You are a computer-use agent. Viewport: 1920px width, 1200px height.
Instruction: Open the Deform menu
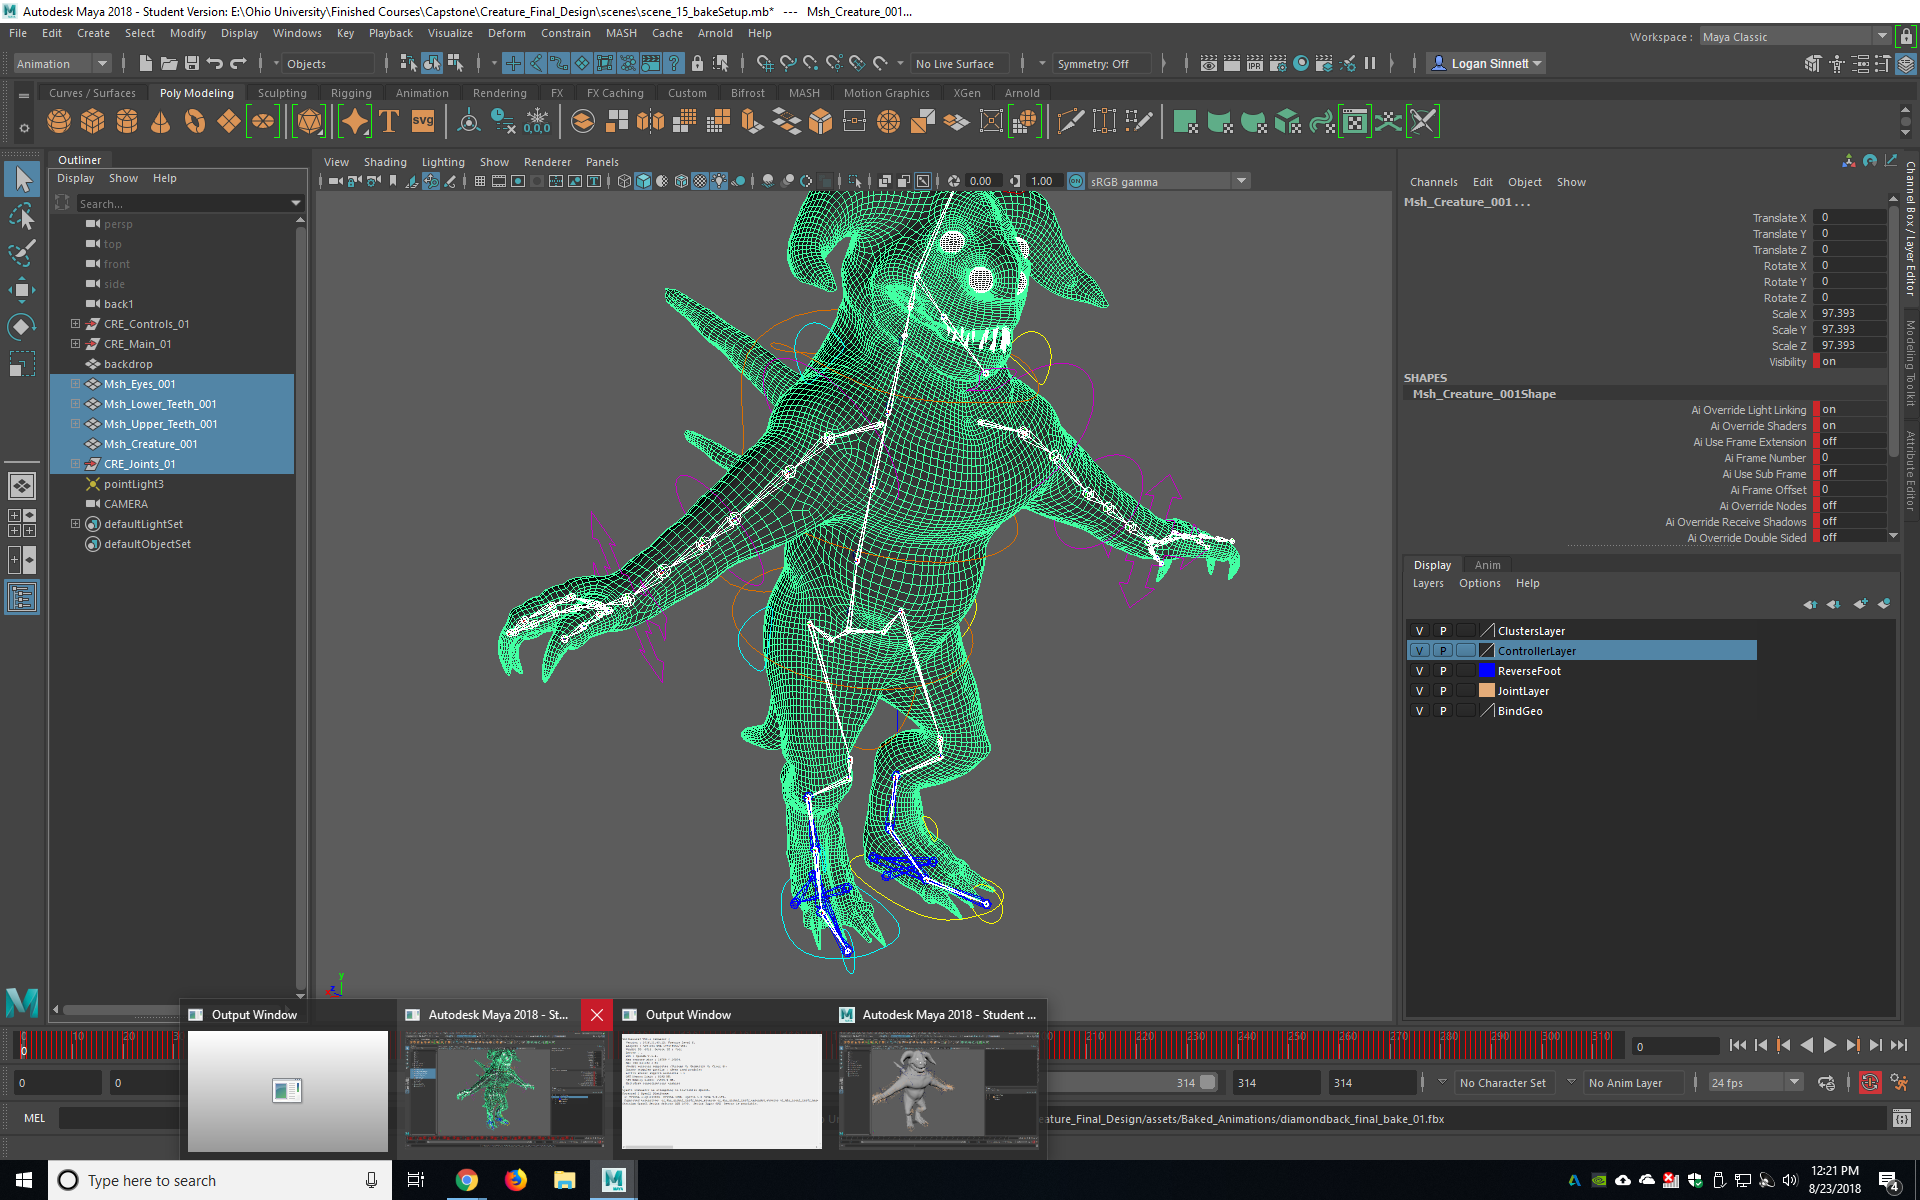506,33
